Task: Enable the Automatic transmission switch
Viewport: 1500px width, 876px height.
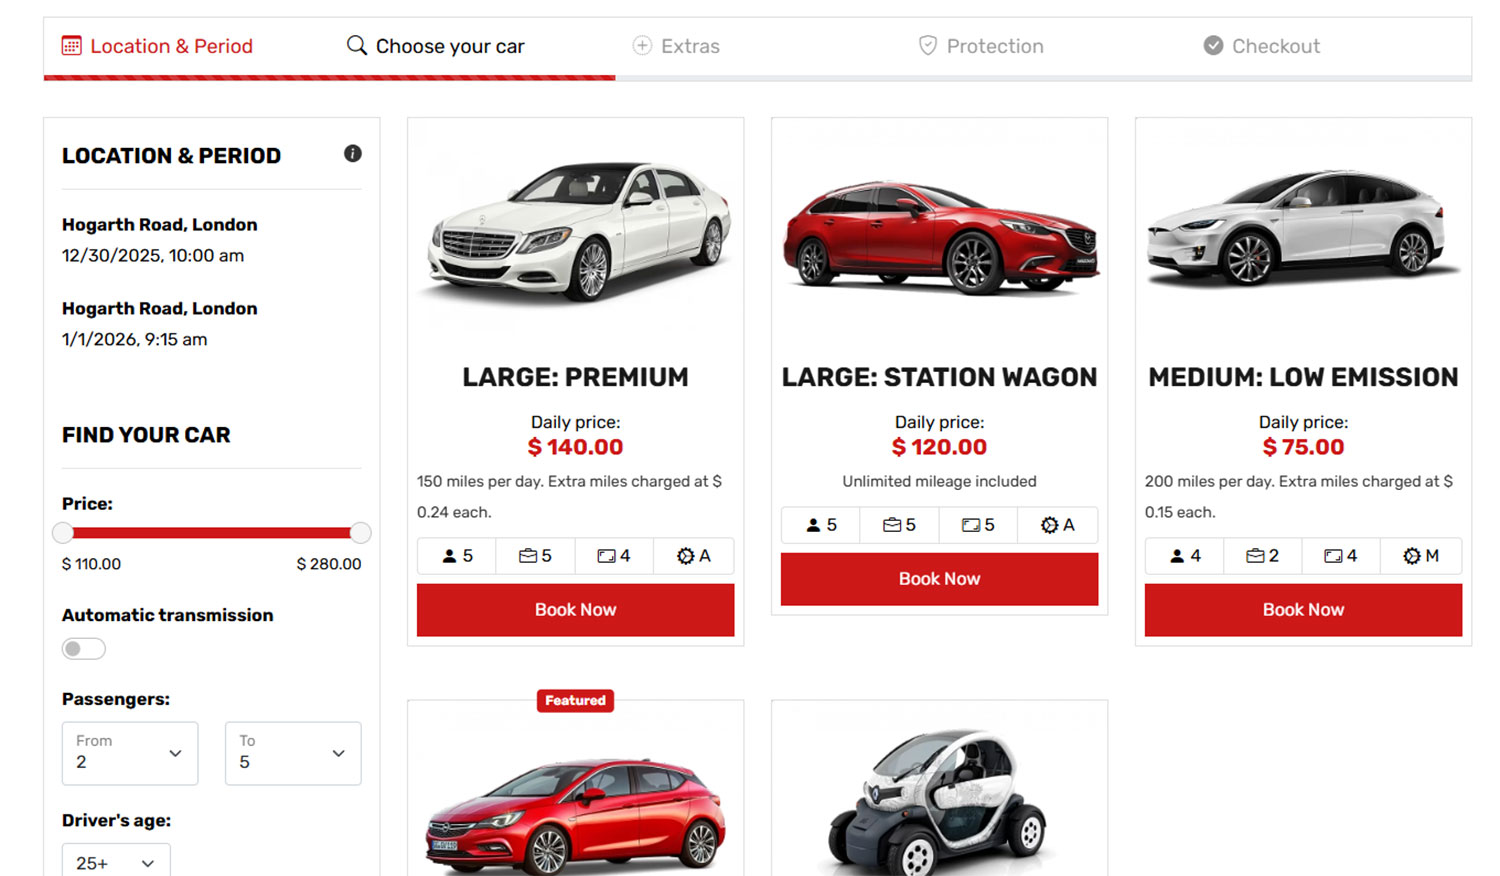Action: (x=84, y=649)
